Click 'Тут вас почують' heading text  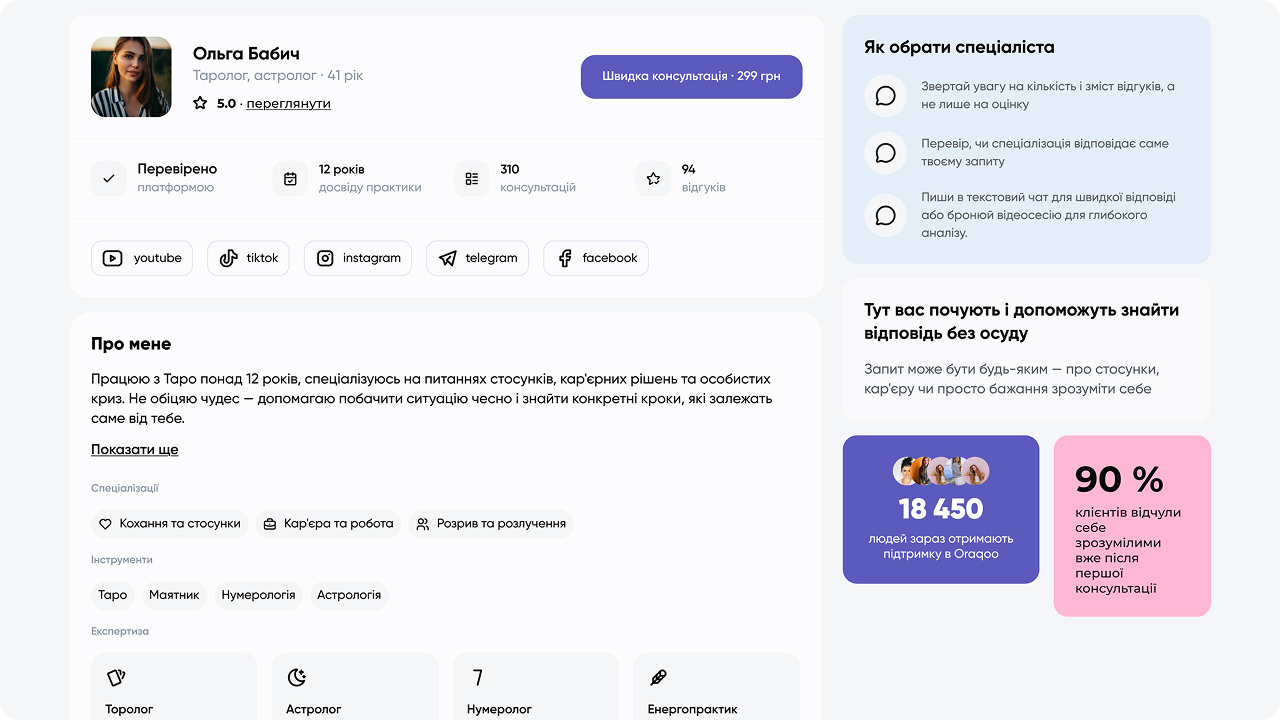coord(1021,321)
